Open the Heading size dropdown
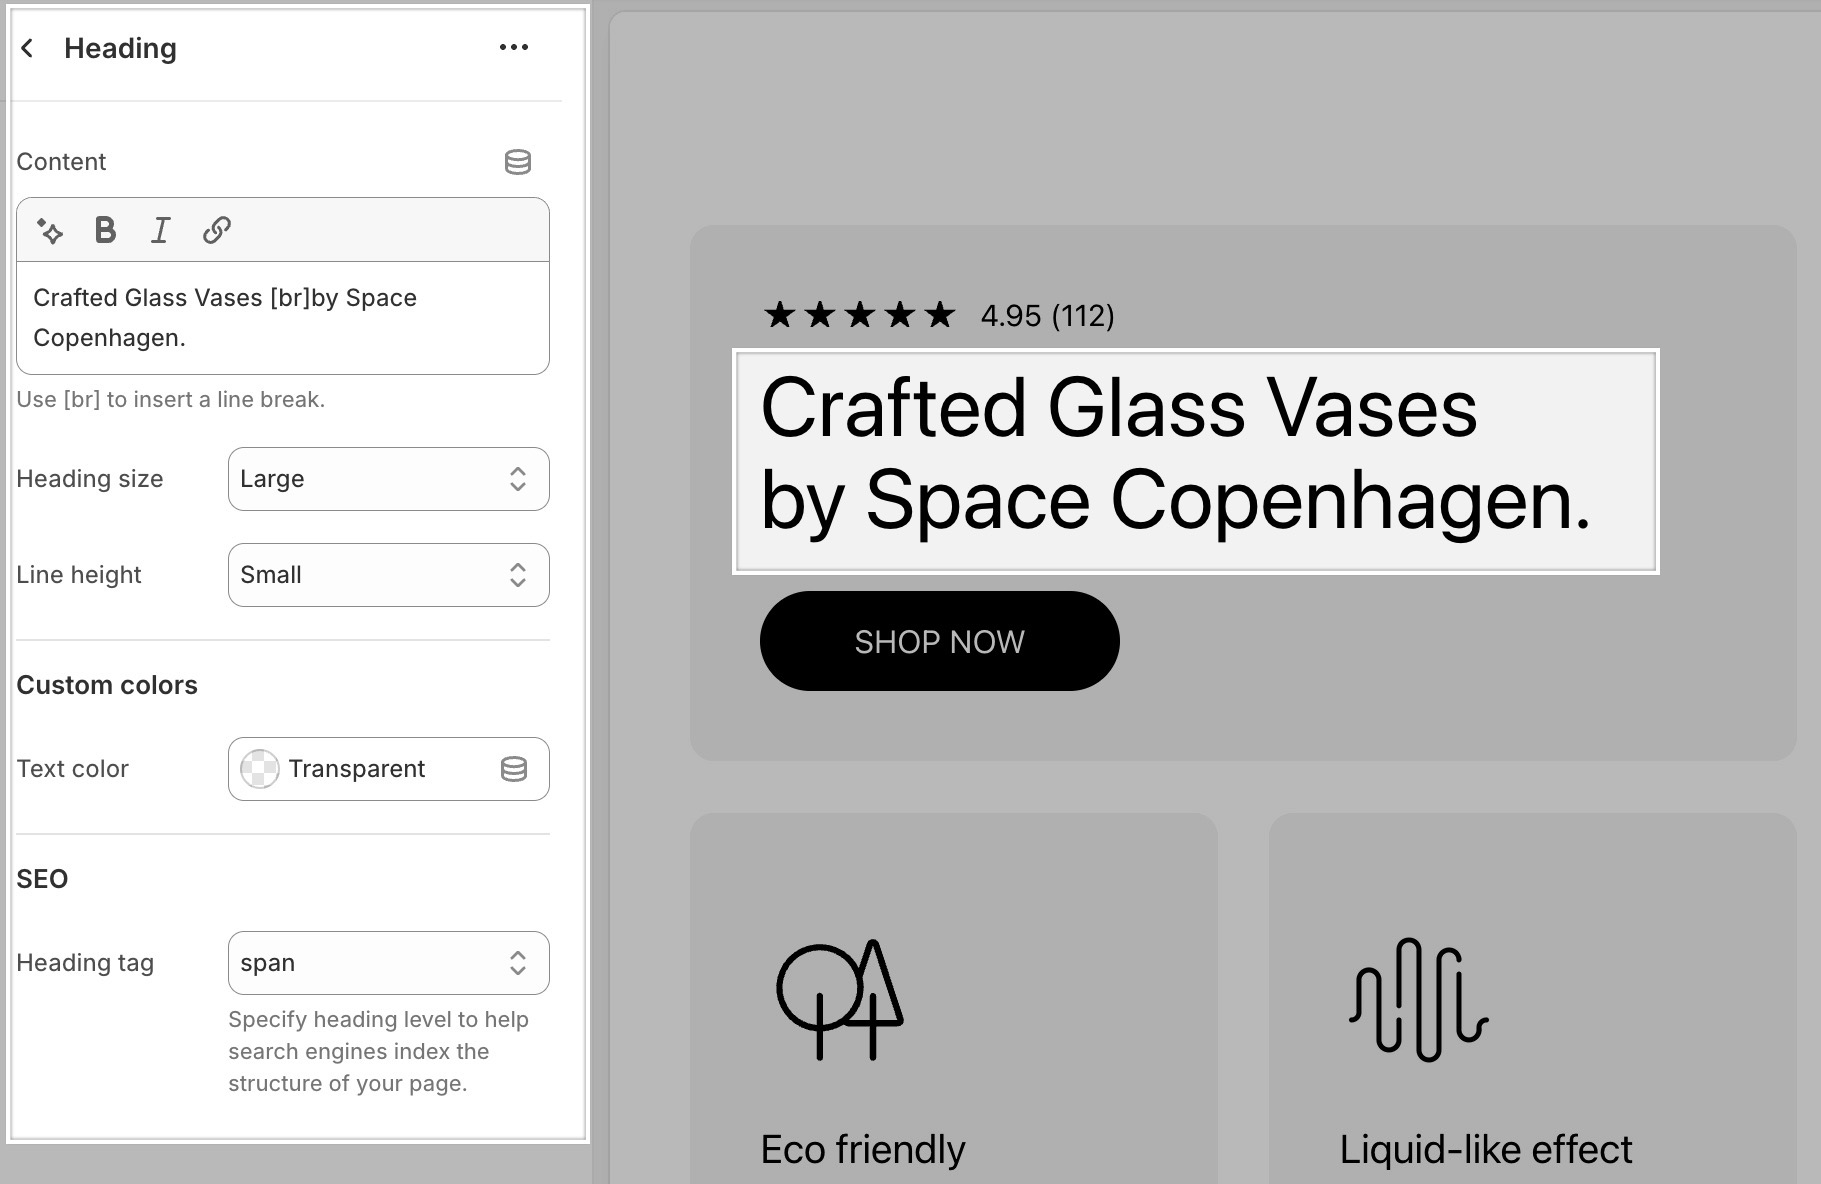 click(x=388, y=479)
